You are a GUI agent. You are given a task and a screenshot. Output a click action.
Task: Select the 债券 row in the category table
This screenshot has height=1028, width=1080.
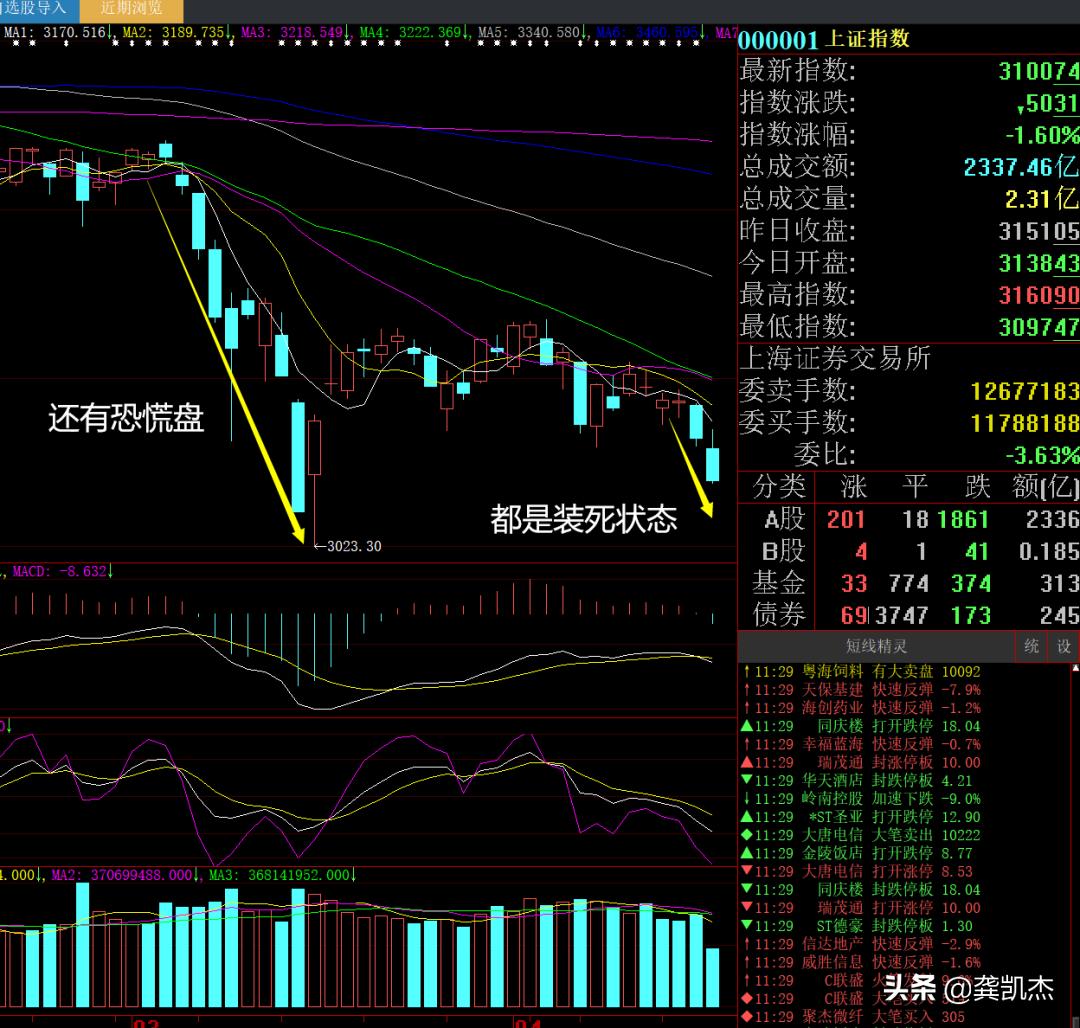click(908, 615)
